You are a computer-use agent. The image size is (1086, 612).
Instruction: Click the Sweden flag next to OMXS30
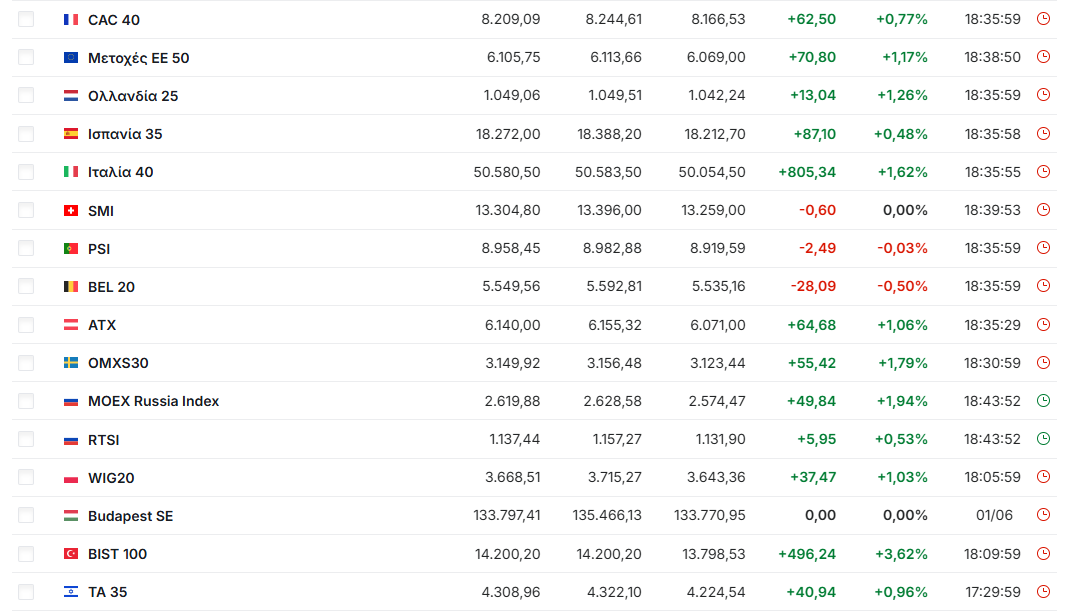71,363
